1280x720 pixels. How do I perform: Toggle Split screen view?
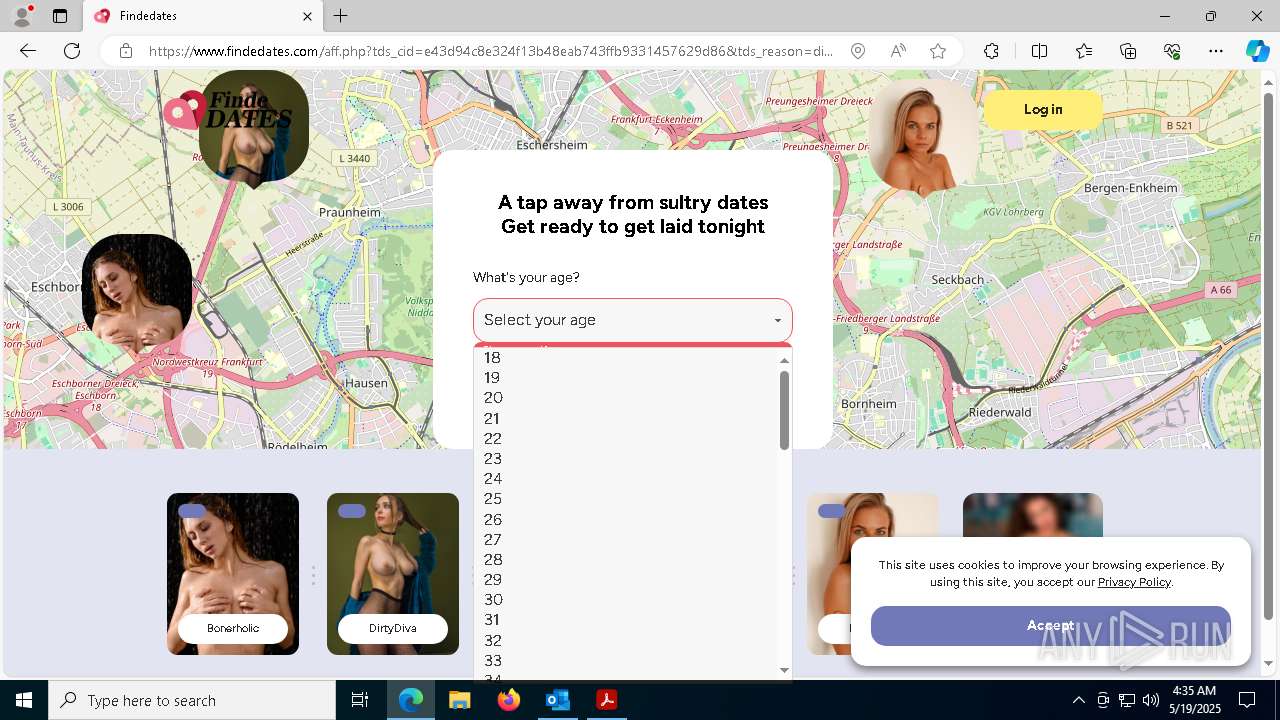[x=1039, y=51]
